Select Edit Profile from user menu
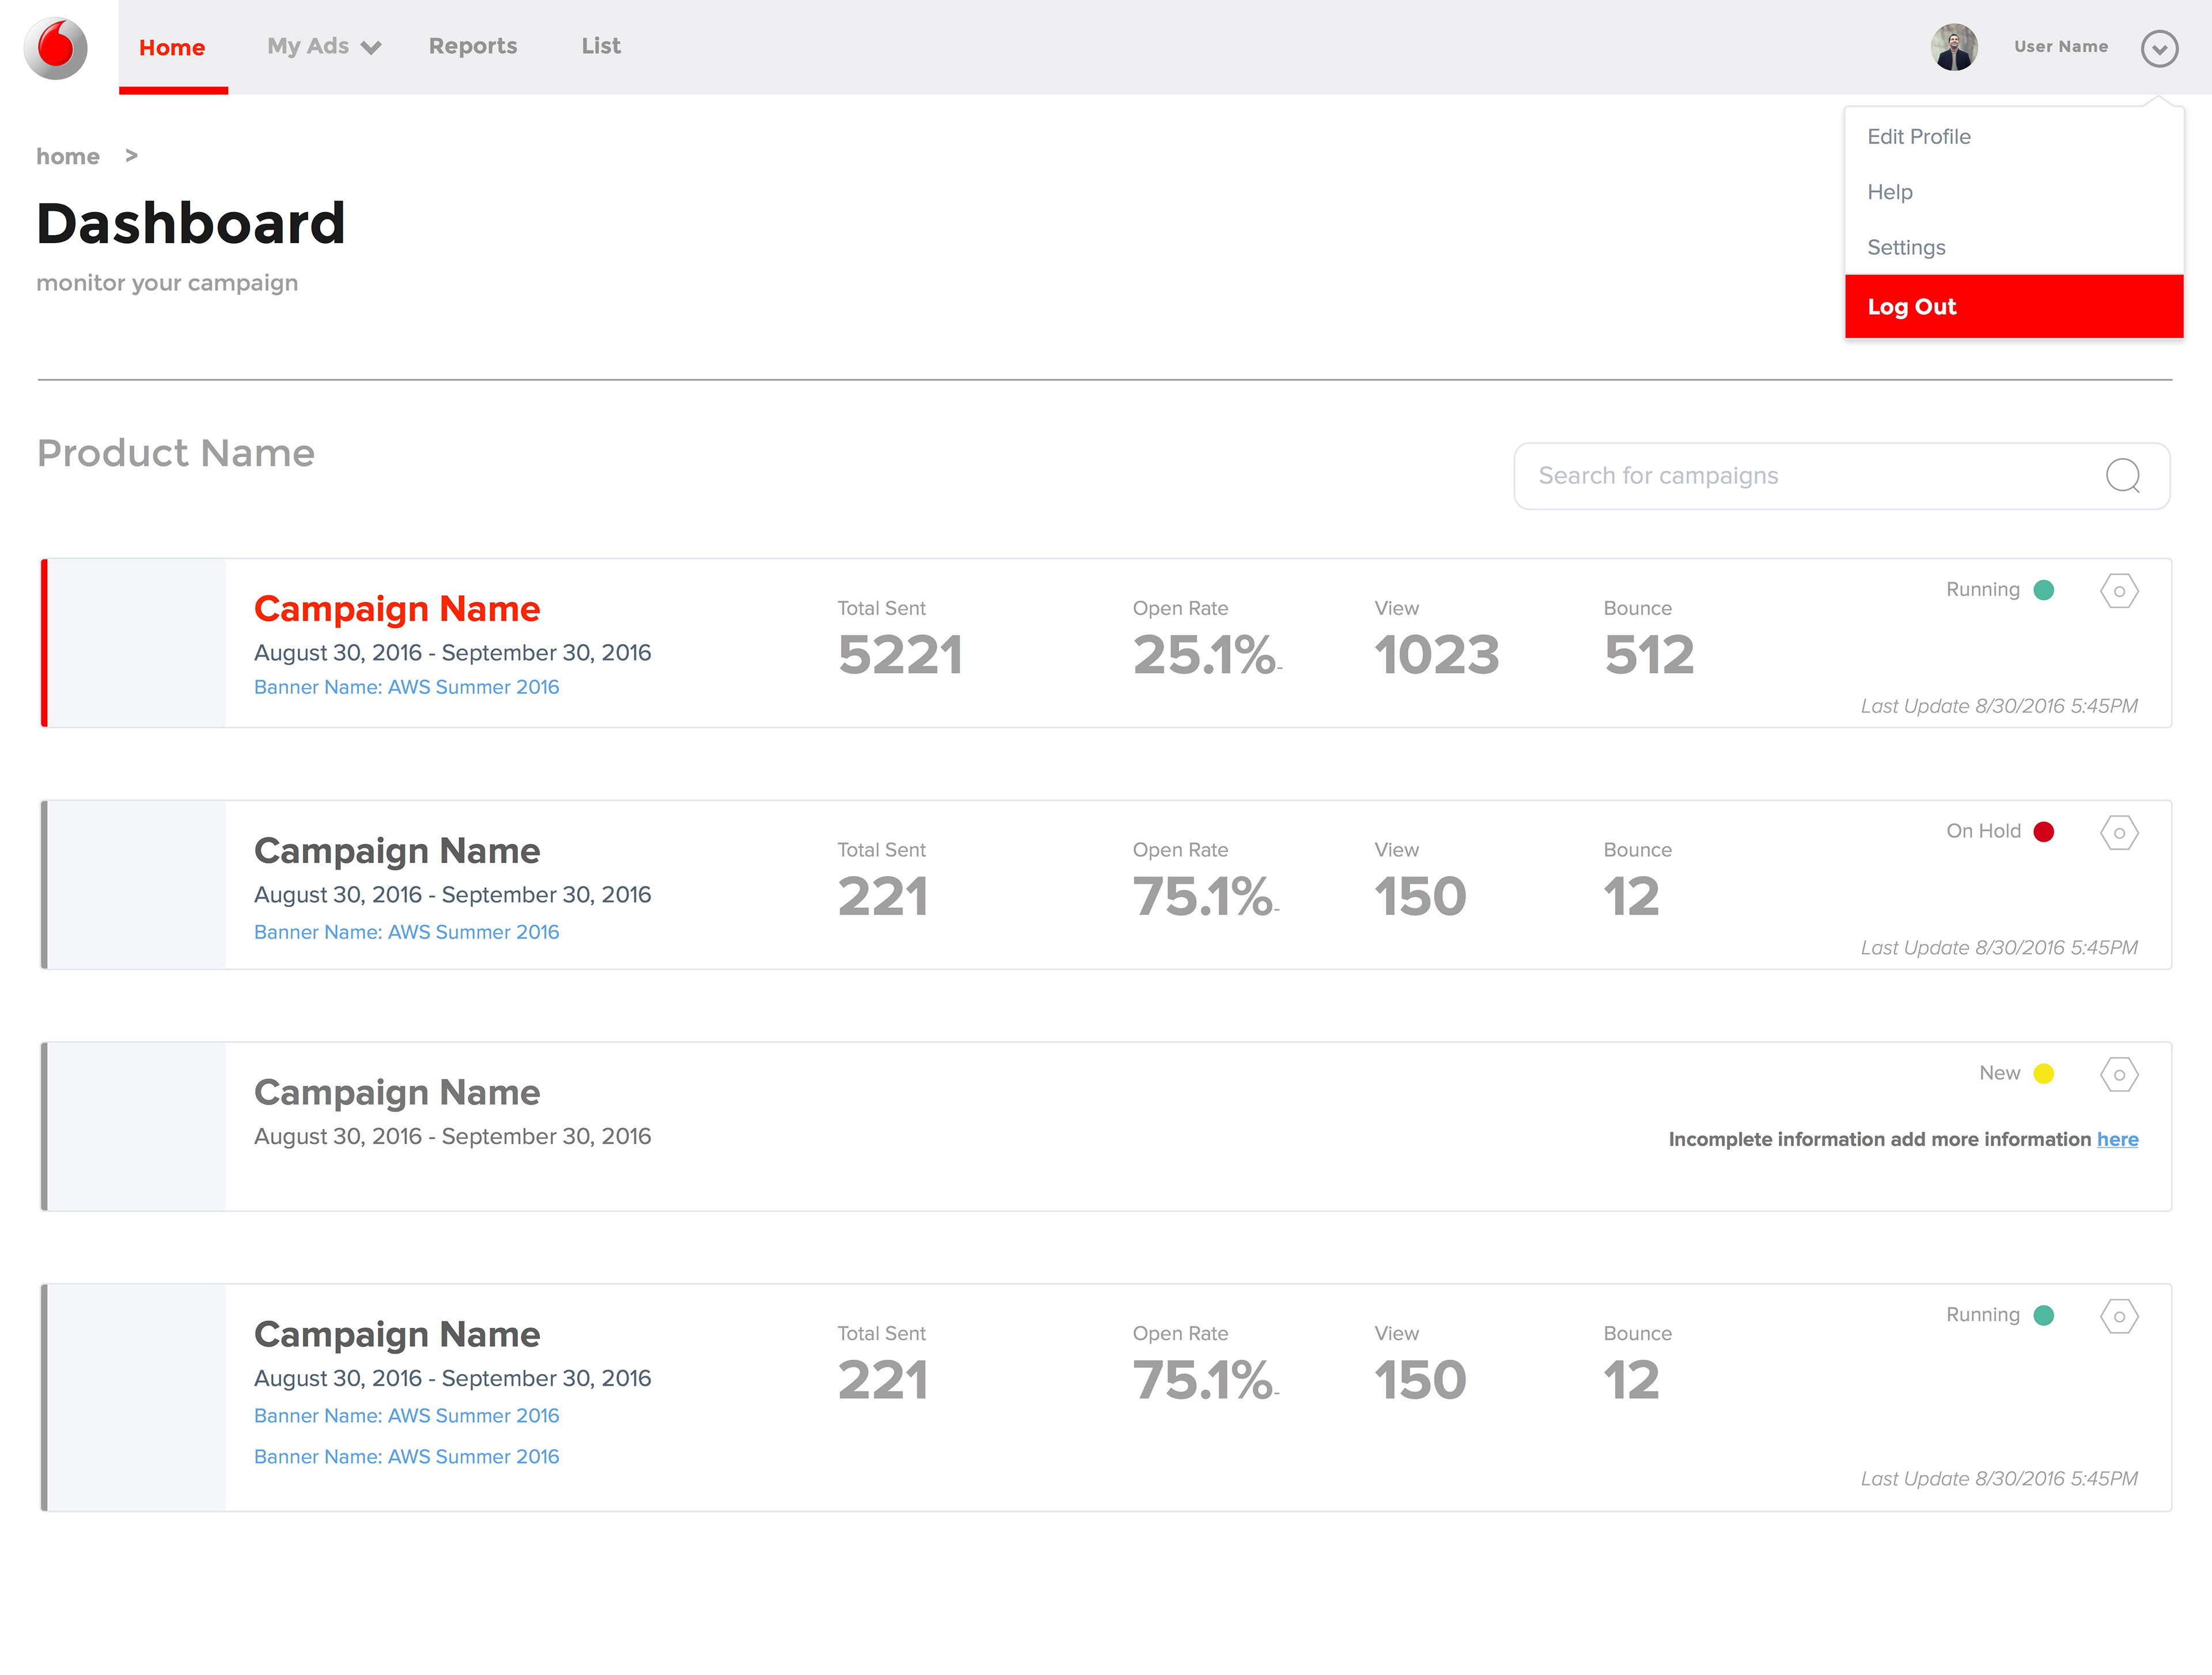This screenshot has width=2212, height=1675. (1918, 137)
